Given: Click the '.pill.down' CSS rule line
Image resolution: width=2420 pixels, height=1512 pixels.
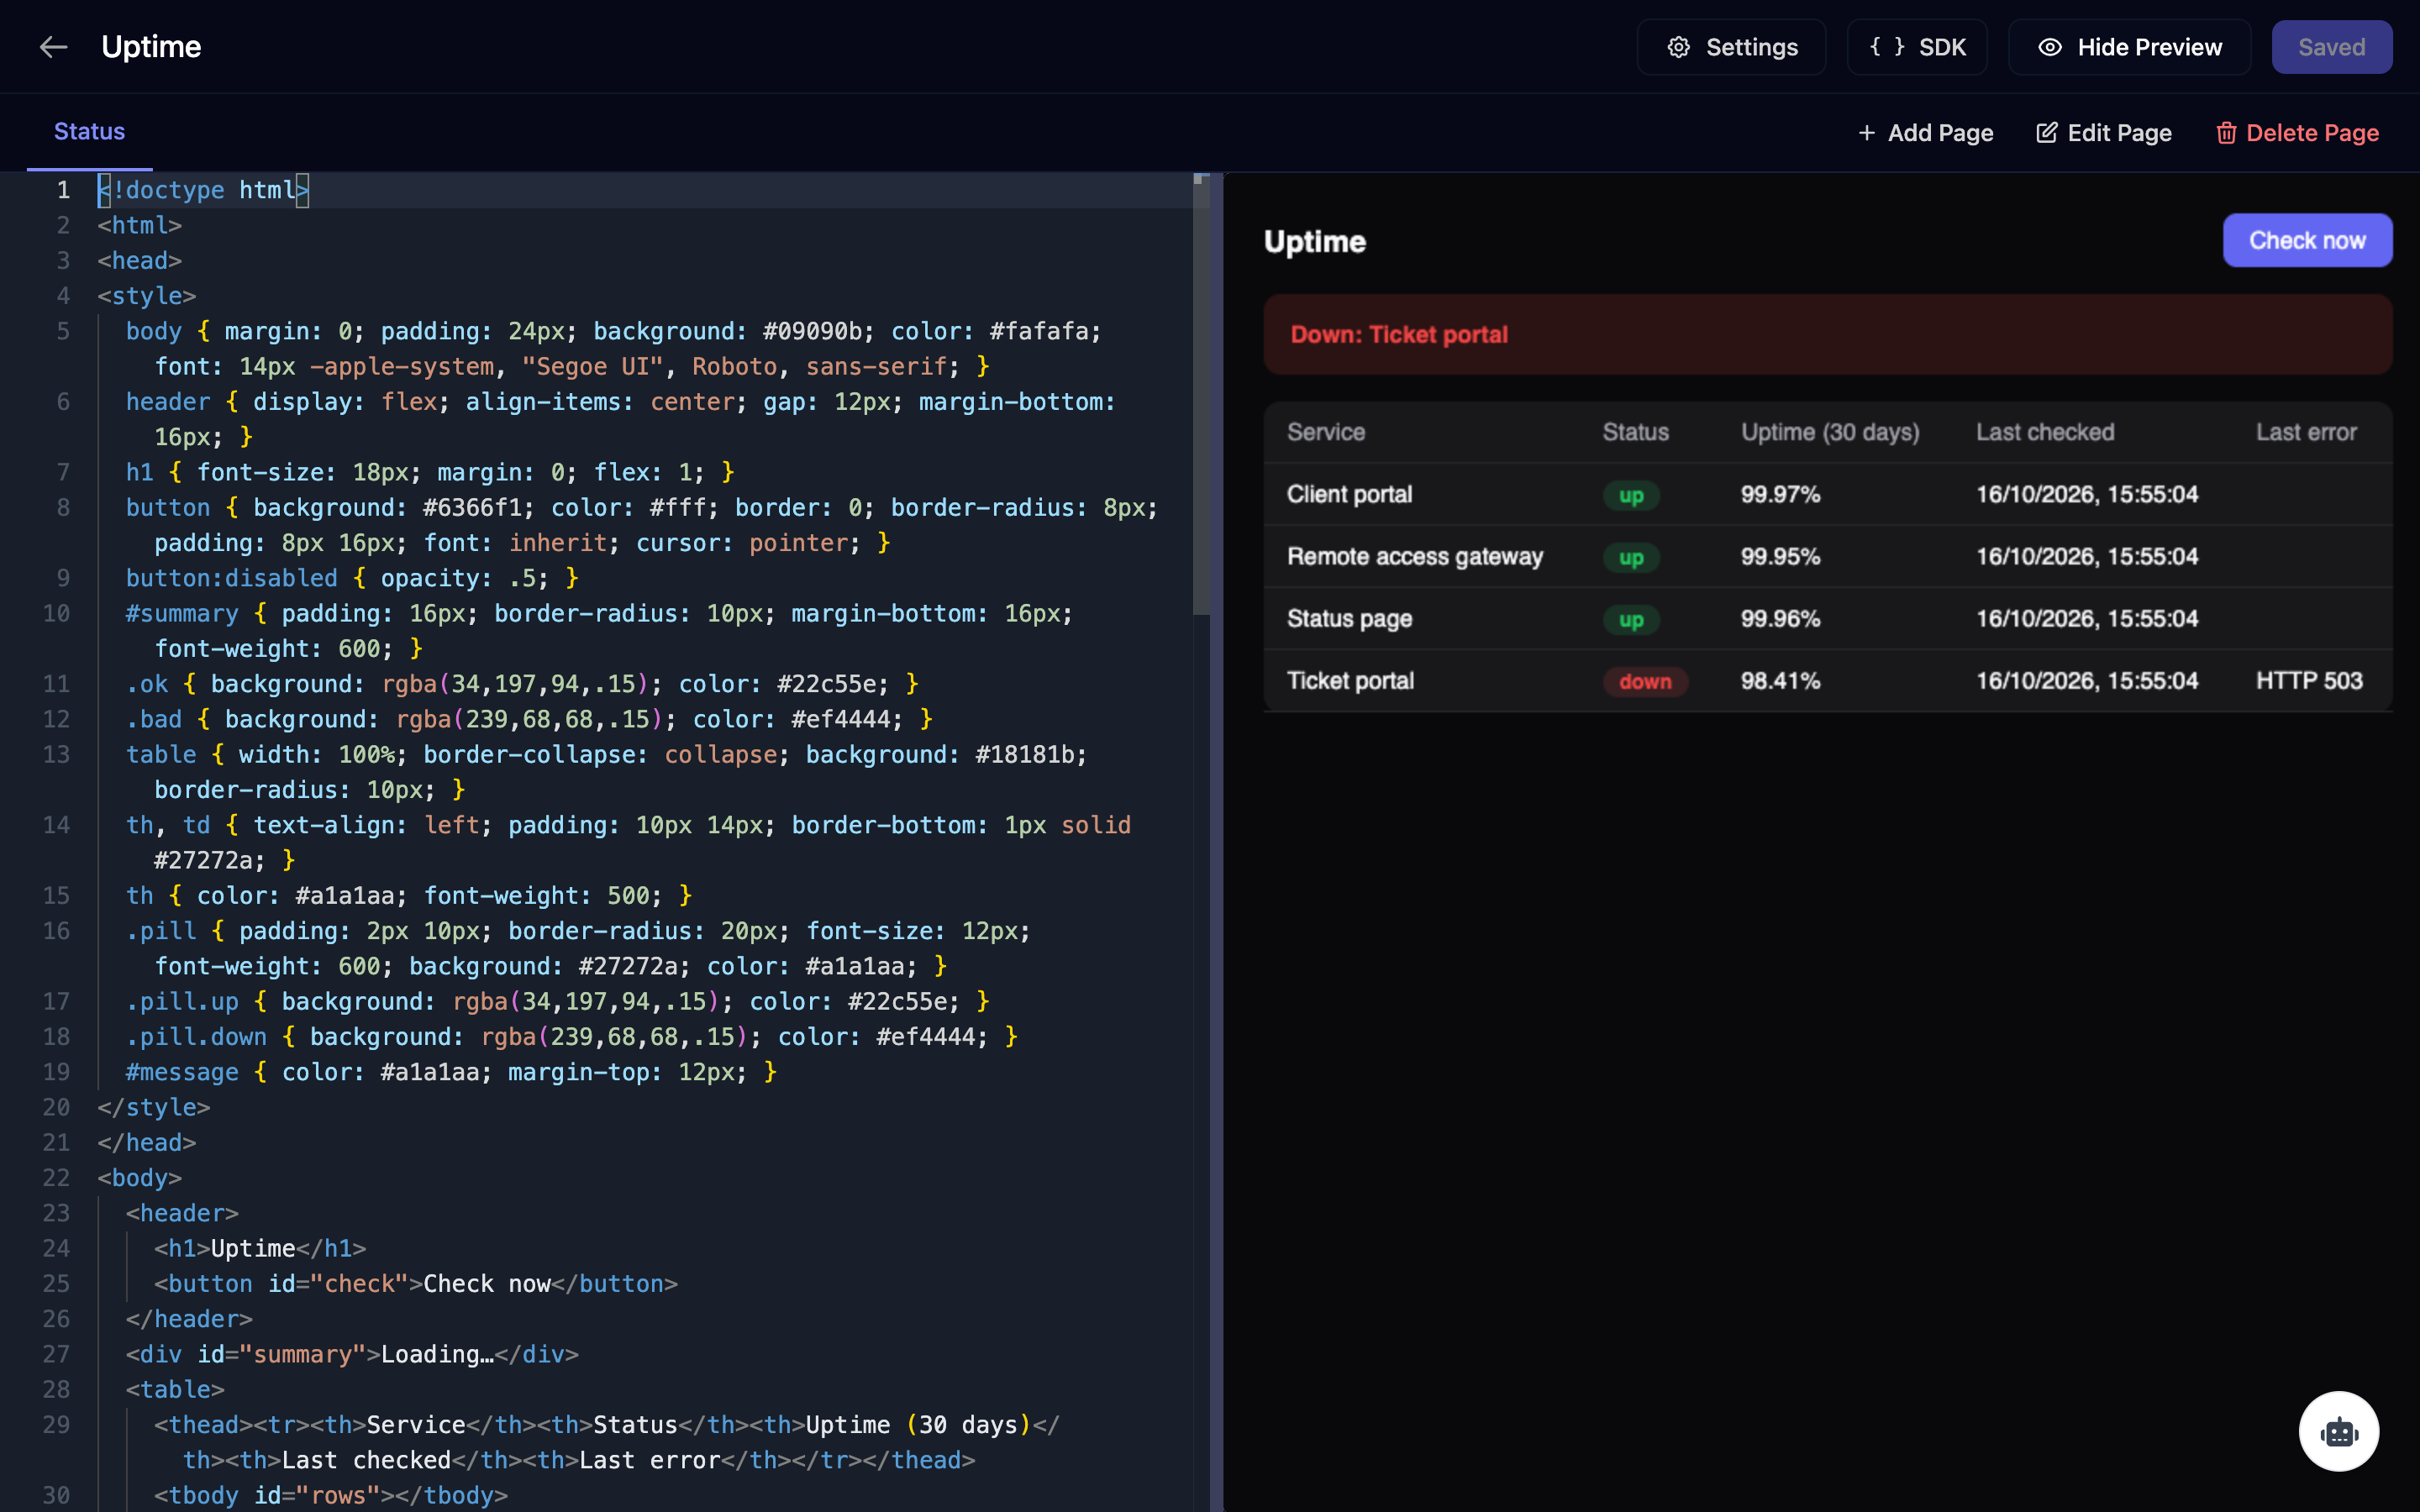Looking at the screenshot, I should tap(571, 1036).
